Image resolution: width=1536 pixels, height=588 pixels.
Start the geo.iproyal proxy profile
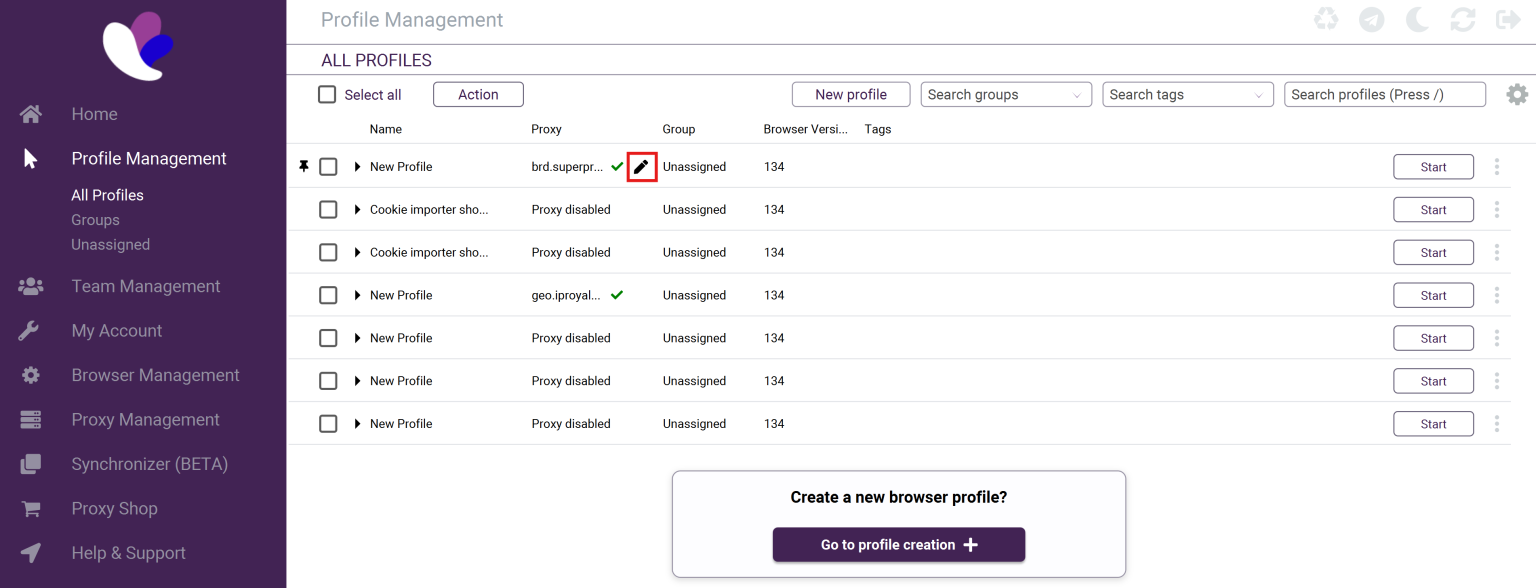(1433, 295)
